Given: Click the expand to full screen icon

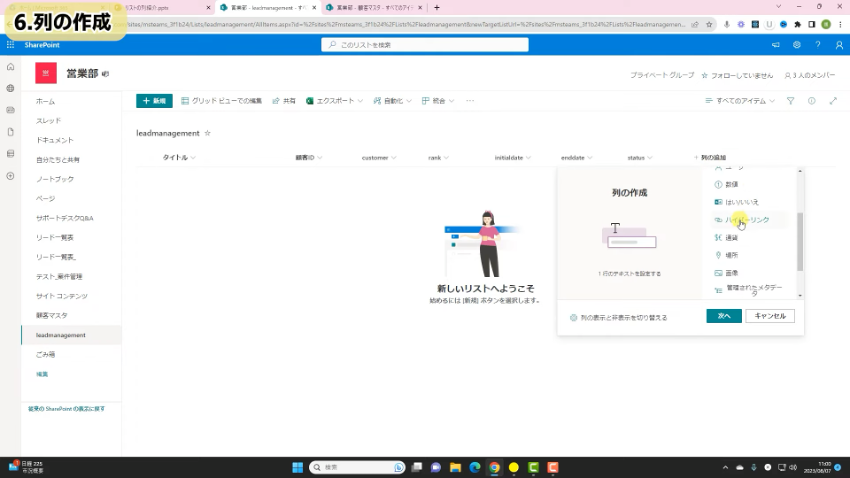Looking at the screenshot, I should [x=833, y=101].
